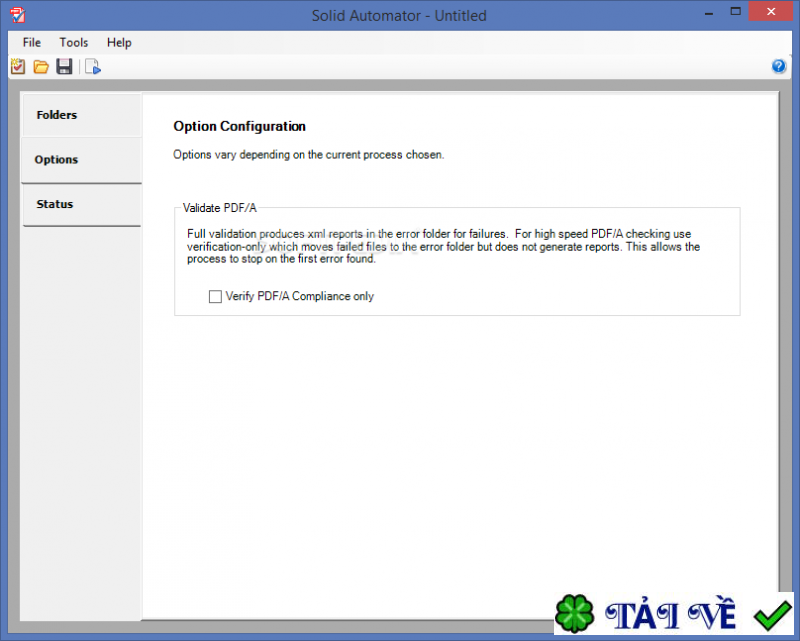The height and width of the screenshot is (641, 800).
Task: Click the text 'Options vary depending on the current process chosen.'
Action: tap(309, 155)
